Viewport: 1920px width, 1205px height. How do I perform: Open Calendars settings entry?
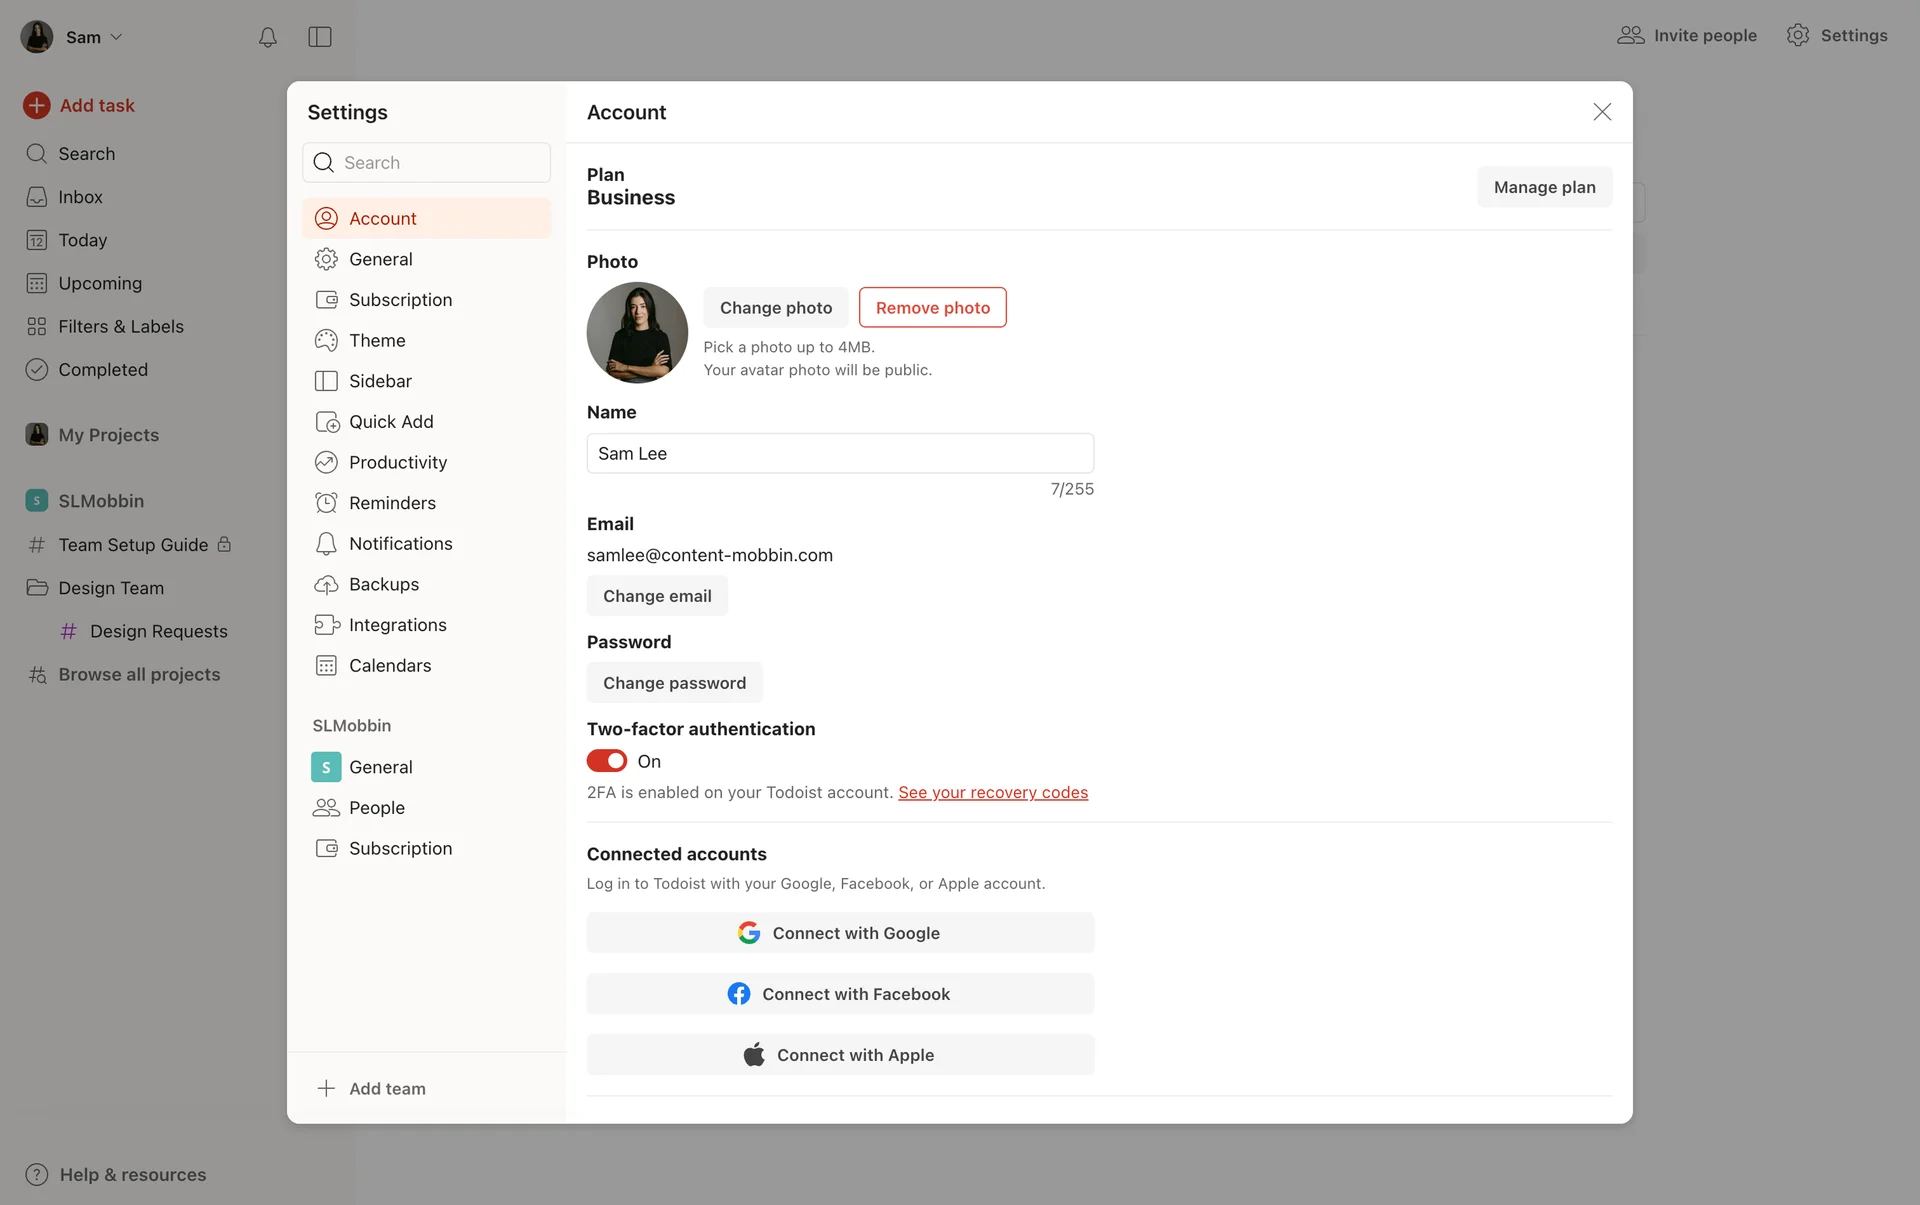point(389,666)
